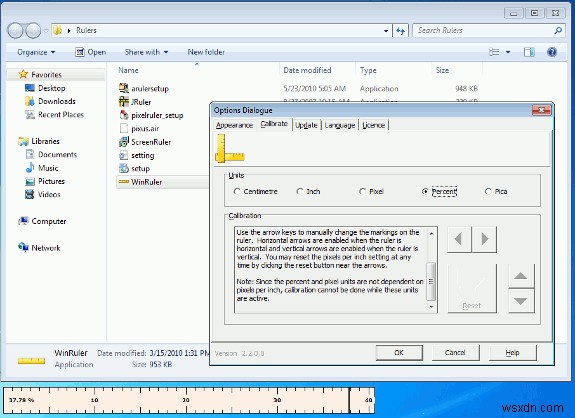The height and width of the screenshot is (418, 575).
Task: Open the Explorer help icon
Action: [x=552, y=52]
